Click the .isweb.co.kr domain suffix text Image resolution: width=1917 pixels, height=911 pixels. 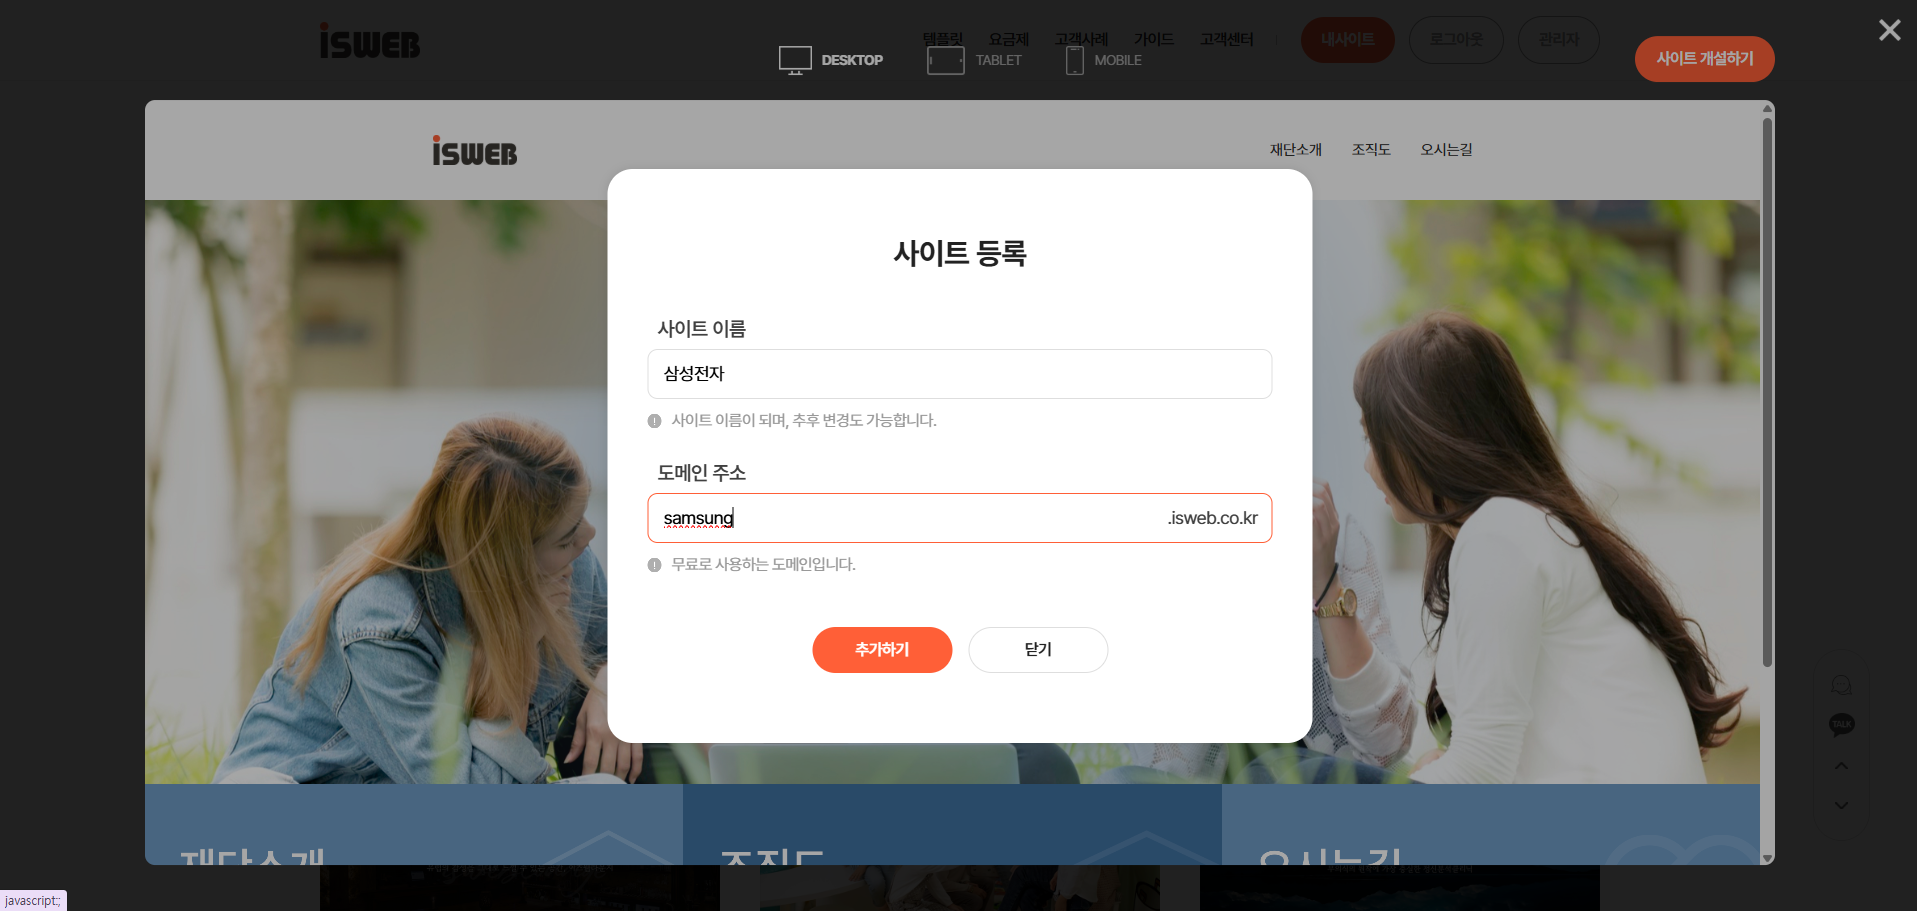click(1212, 518)
